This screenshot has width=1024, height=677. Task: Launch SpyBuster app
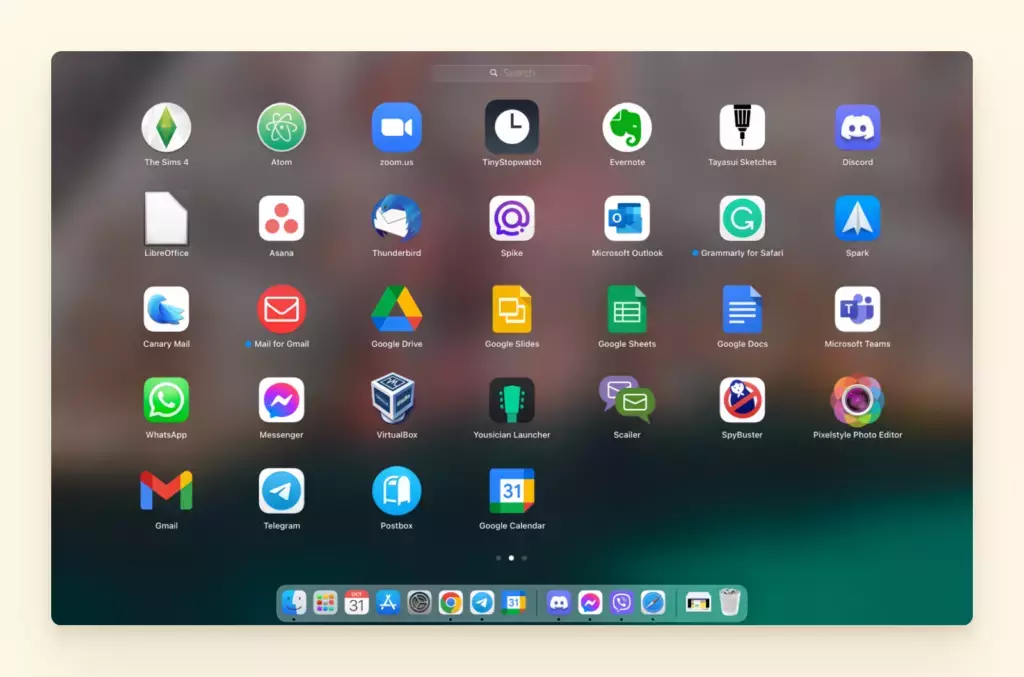click(742, 400)
